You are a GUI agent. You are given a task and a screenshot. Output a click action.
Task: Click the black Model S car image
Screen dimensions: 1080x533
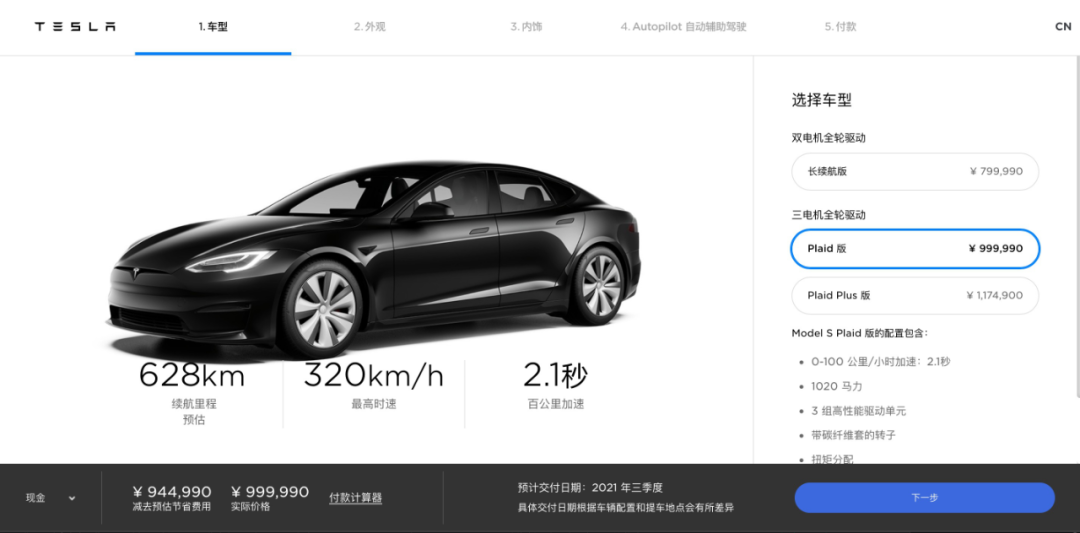click(374, 260)
